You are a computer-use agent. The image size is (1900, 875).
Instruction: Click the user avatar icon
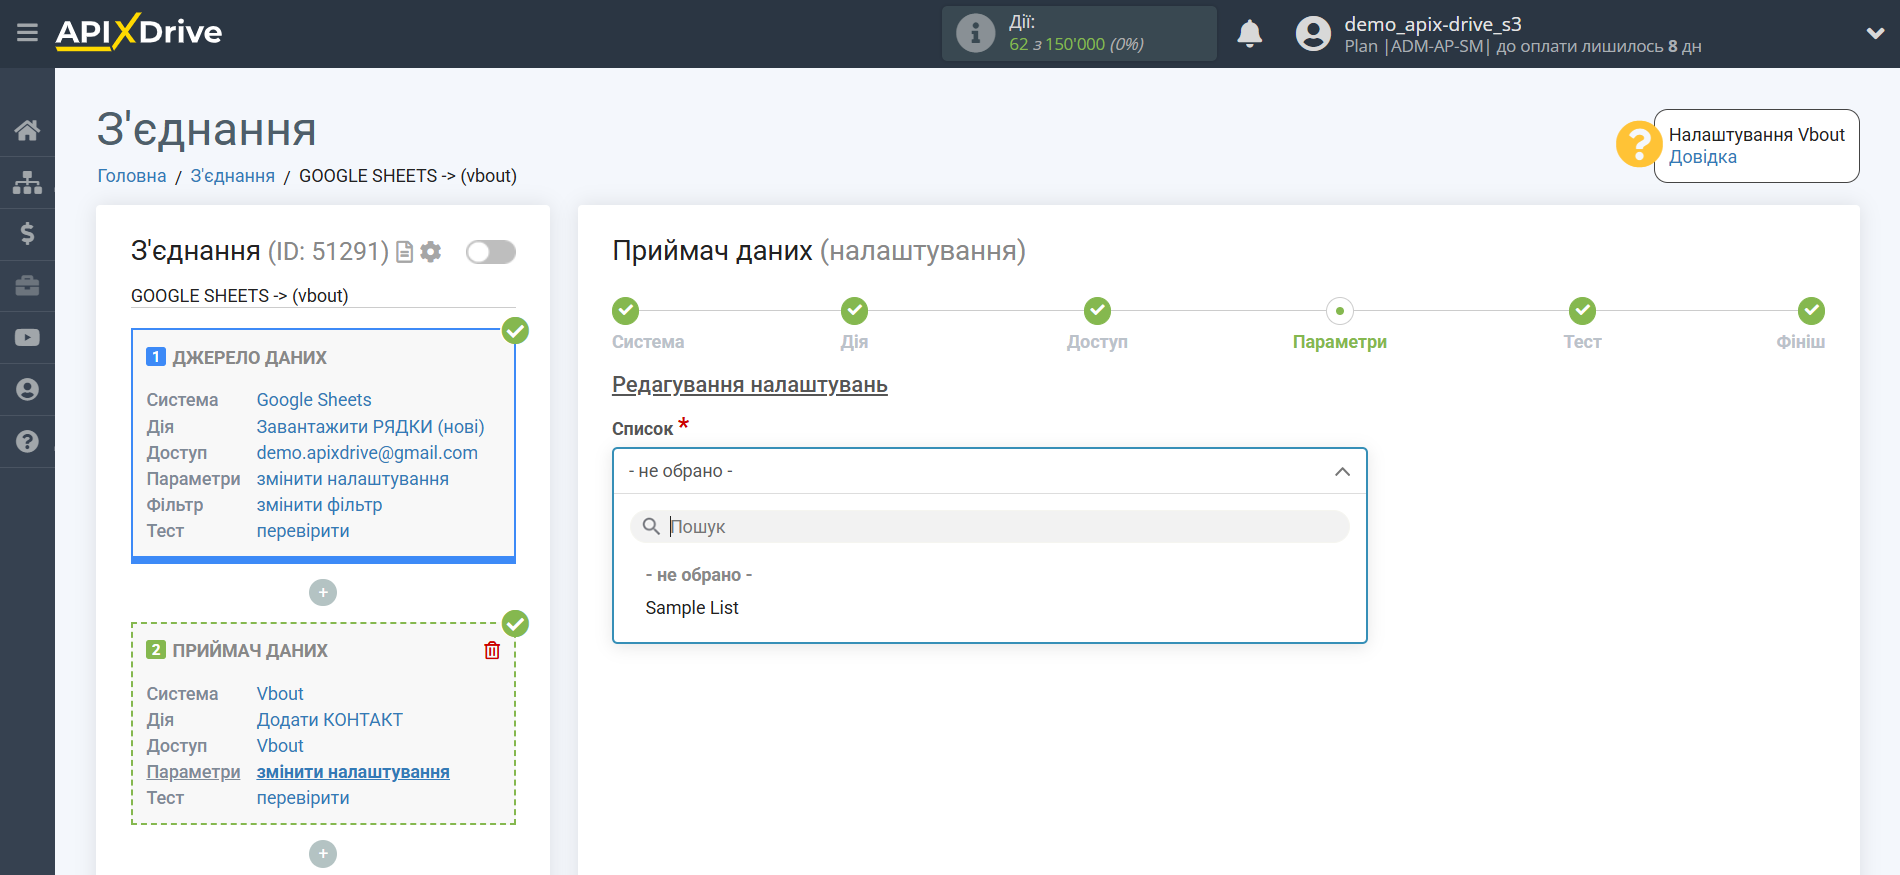1313,33
